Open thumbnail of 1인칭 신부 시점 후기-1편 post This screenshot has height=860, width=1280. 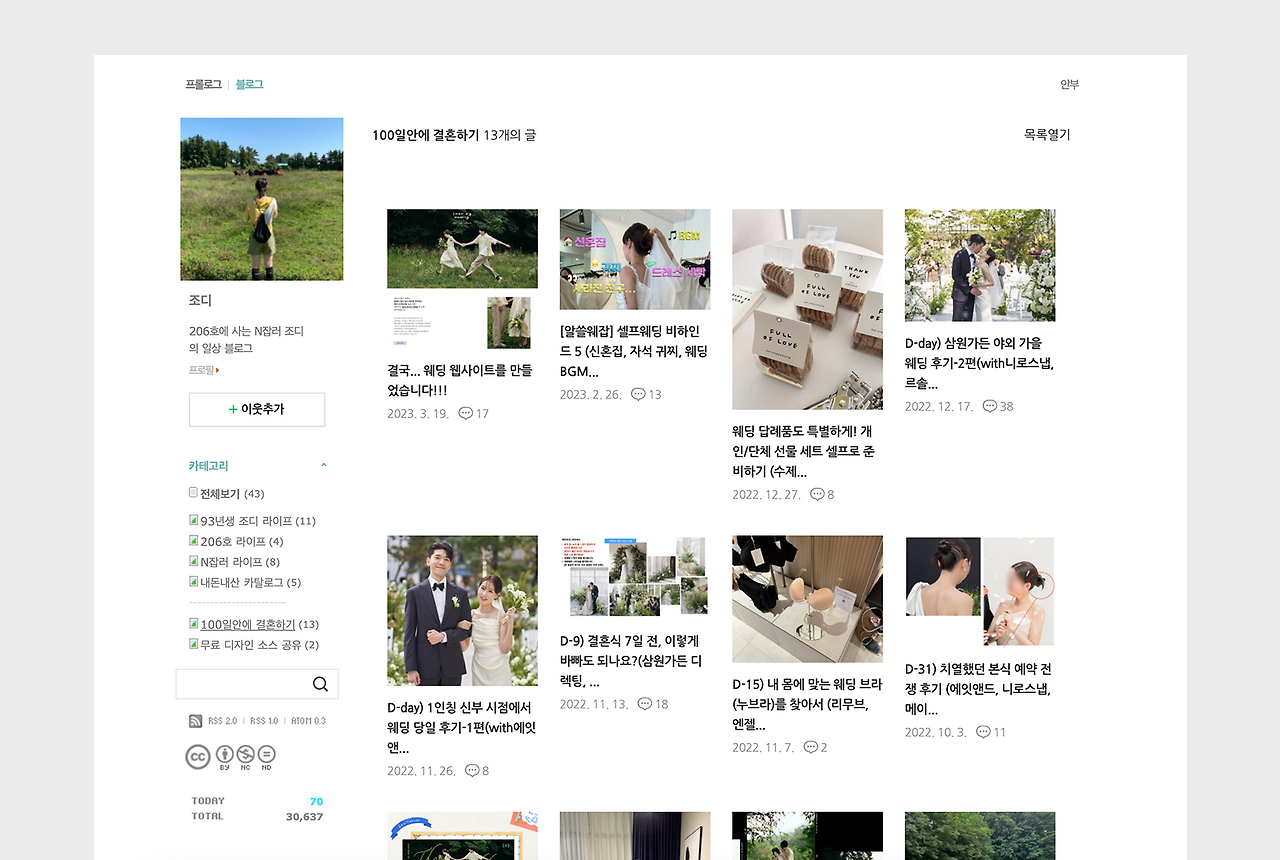pyautogui.click(x=462, y=610)
